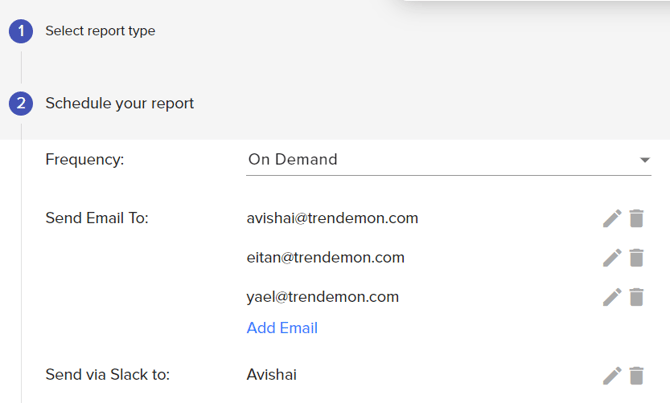Delete the Avishai Slack recipient

(637, 376)
